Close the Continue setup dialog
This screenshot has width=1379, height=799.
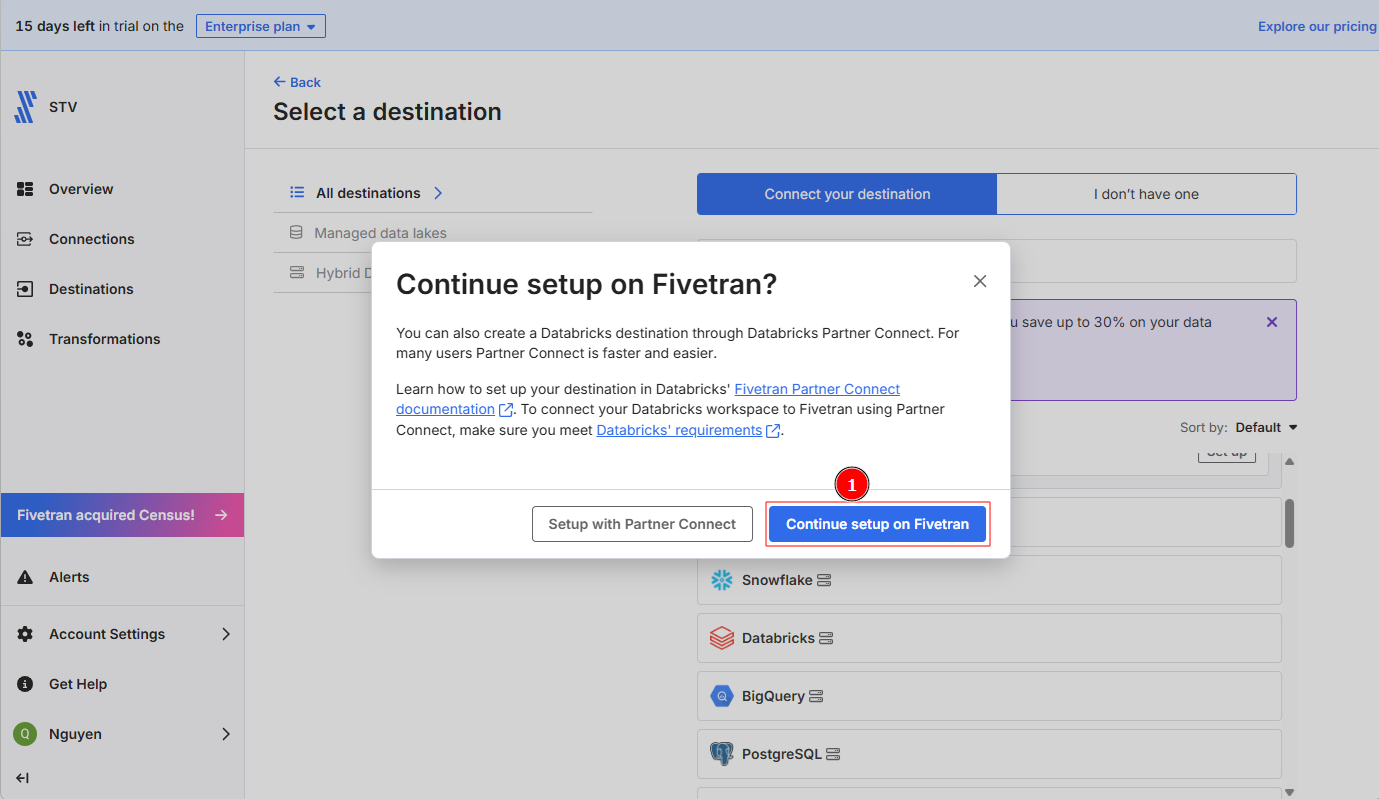pyautogui.click(x=980, y=282)
